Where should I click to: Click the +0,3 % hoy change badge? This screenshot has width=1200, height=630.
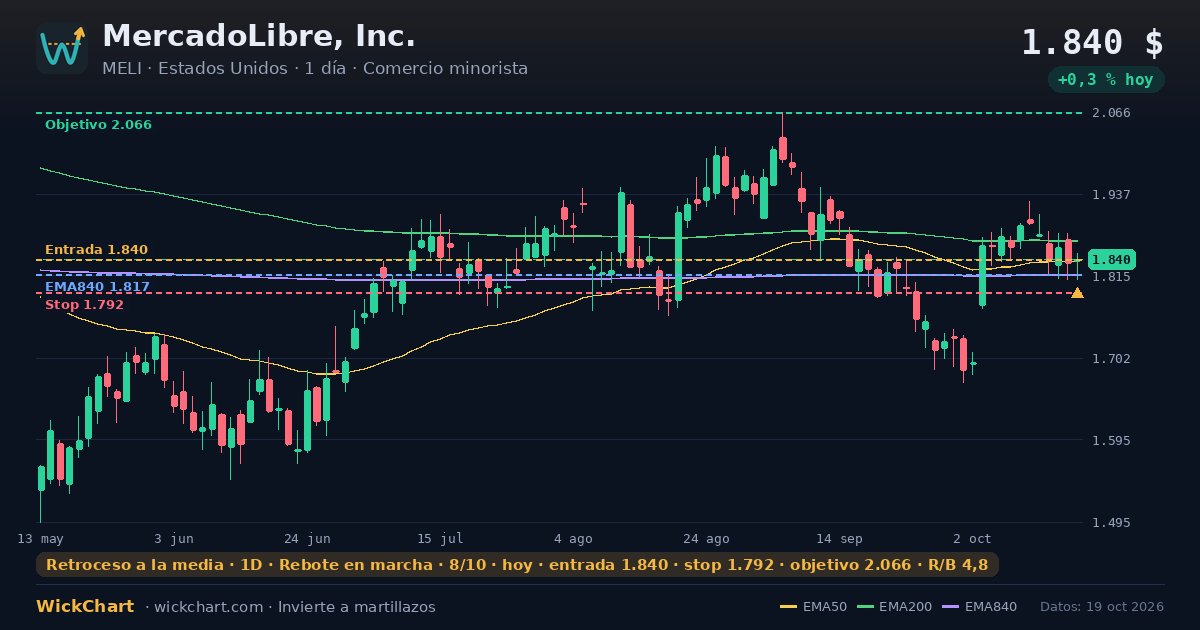point(1105,80)
